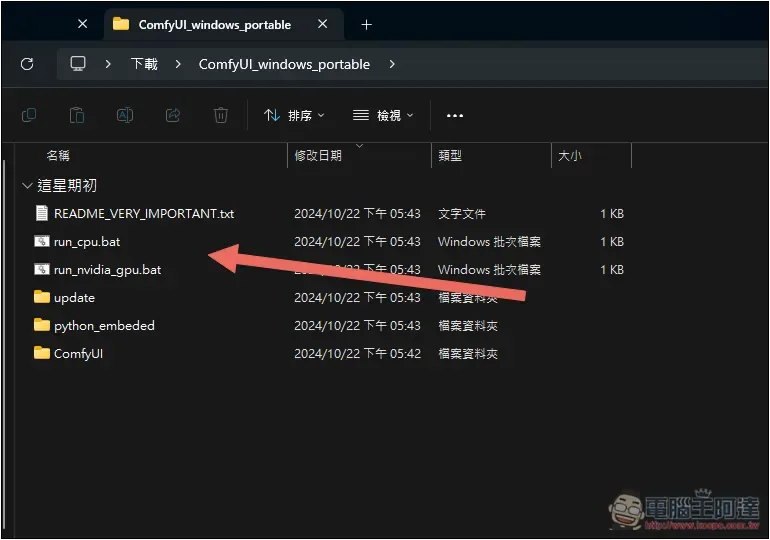Click the This PC monitor icon in address bar

coord(78,64)
